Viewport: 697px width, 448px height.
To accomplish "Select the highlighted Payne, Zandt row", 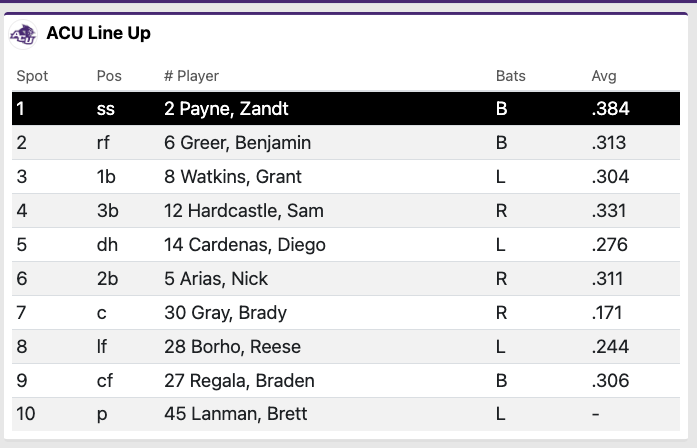I will coord(346,108).
